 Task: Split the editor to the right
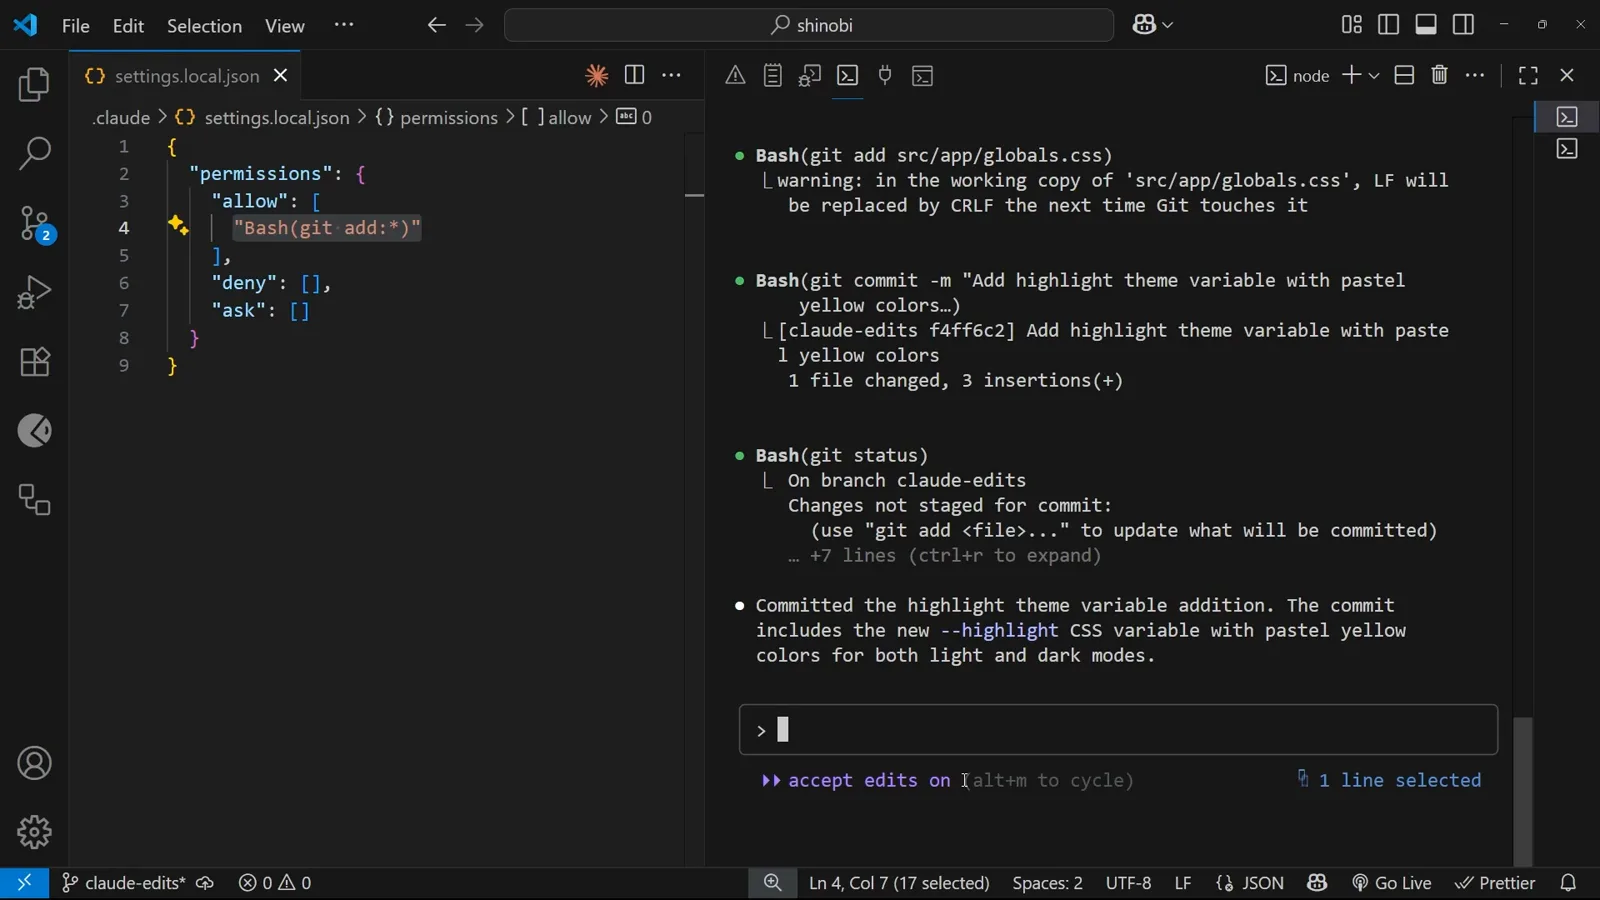tap(634, 75)
